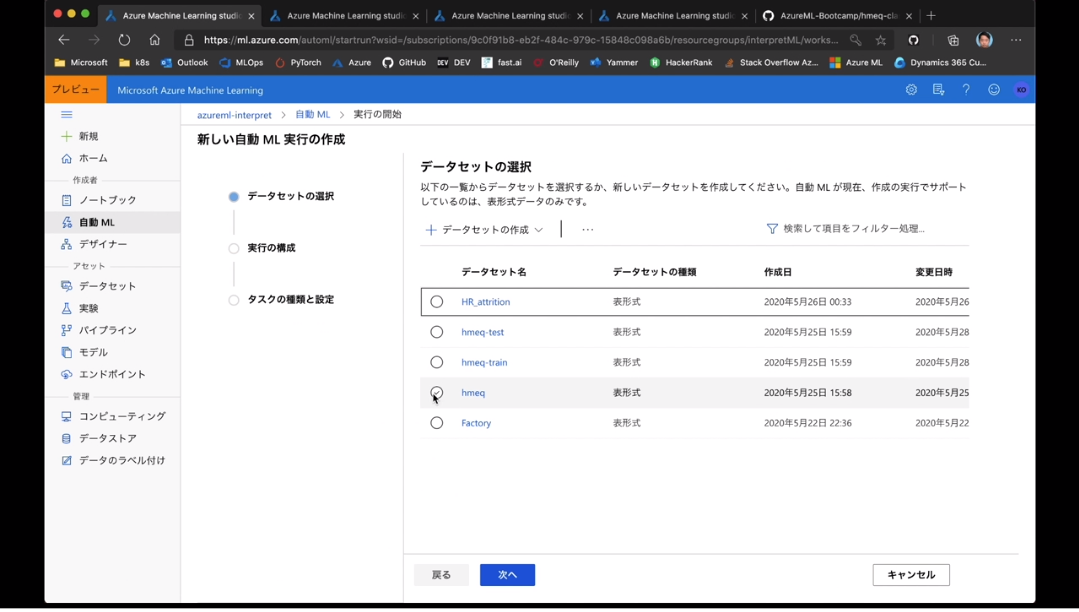The image size is (1079, 612).
Task: Click the azureml-interpret breadcrumb link
Action: tap(234, 115)
